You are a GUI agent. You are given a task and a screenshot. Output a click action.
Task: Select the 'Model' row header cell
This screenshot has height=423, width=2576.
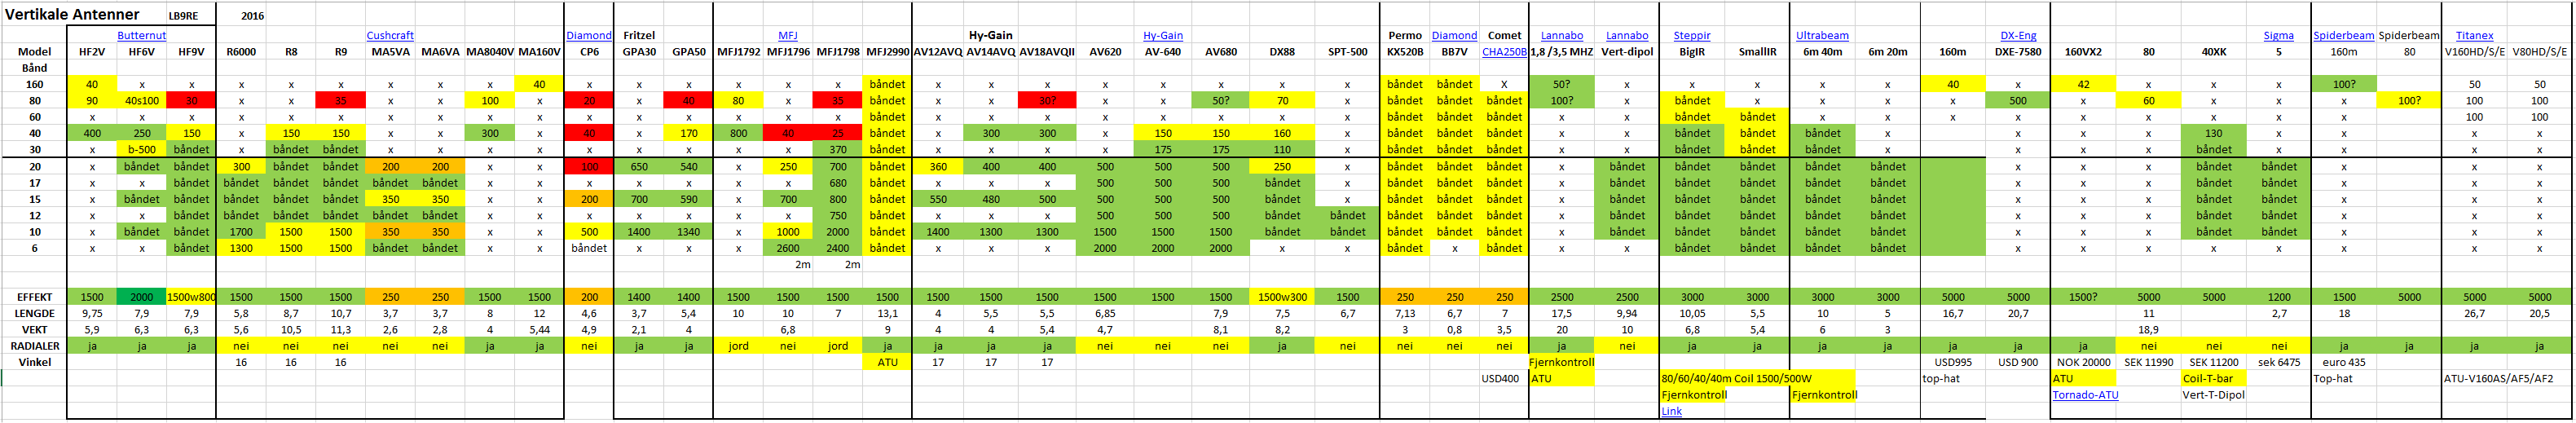coord(34,52)
